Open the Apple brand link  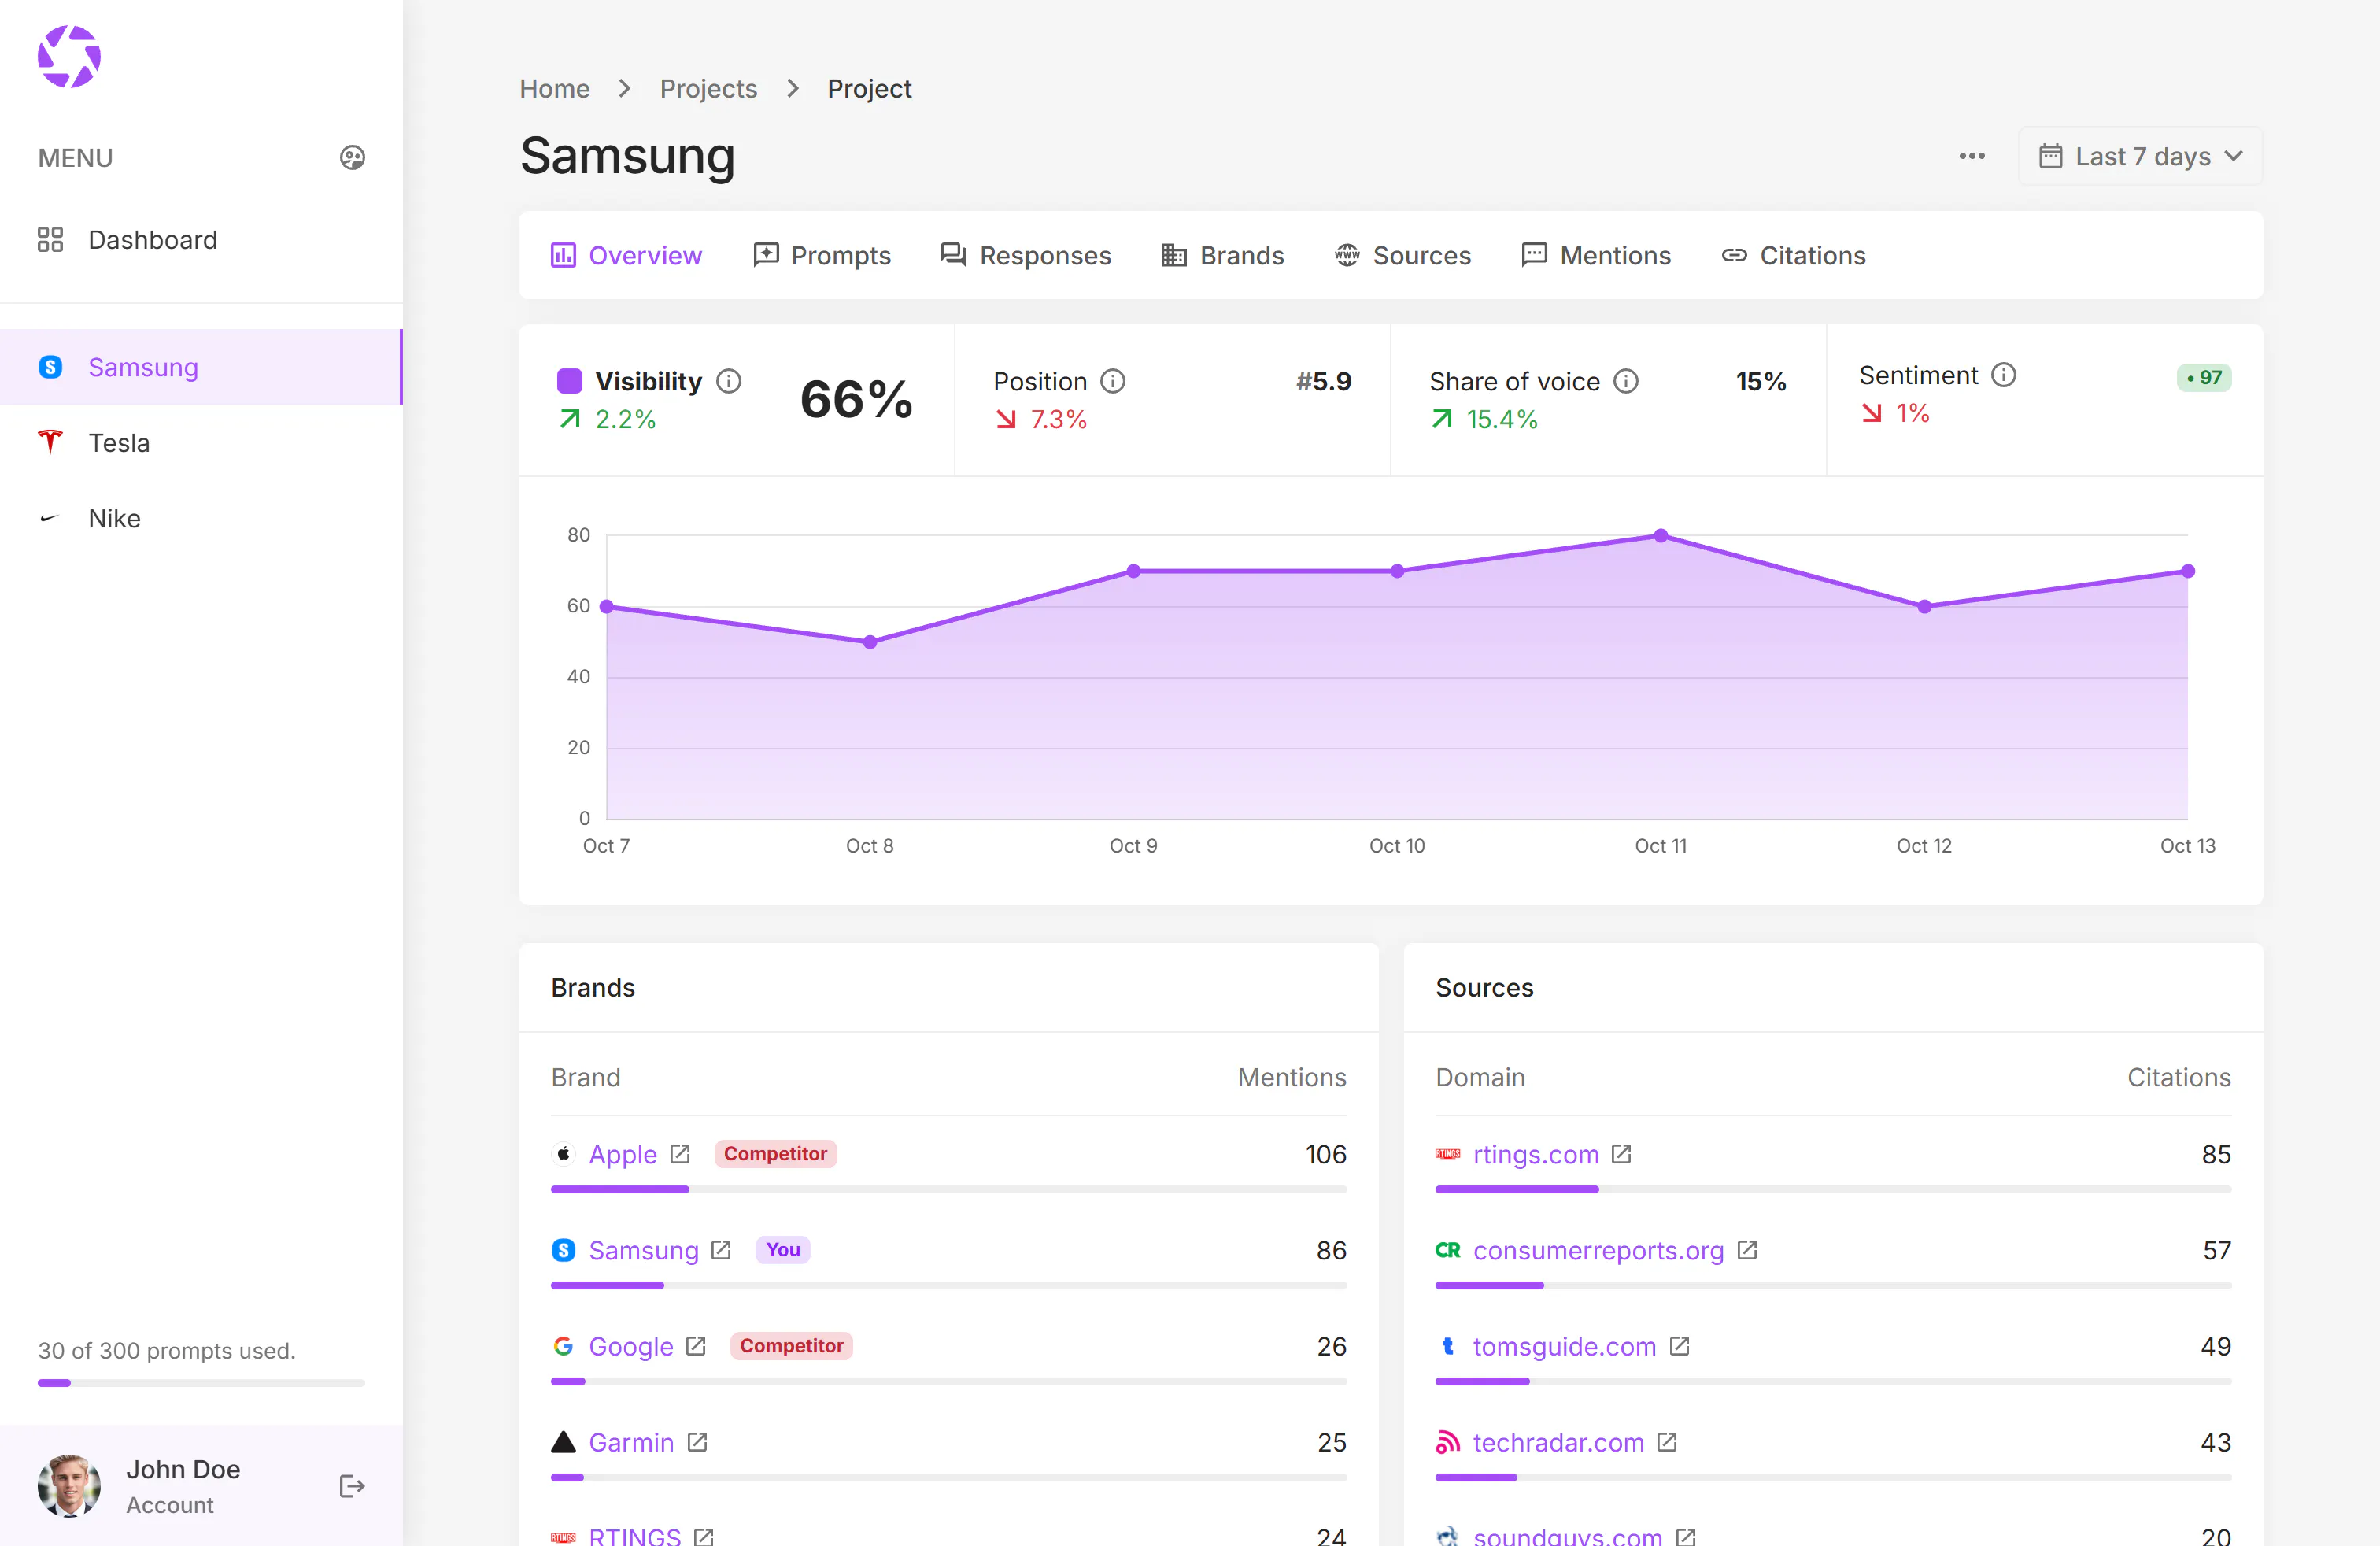point(622,1154)
